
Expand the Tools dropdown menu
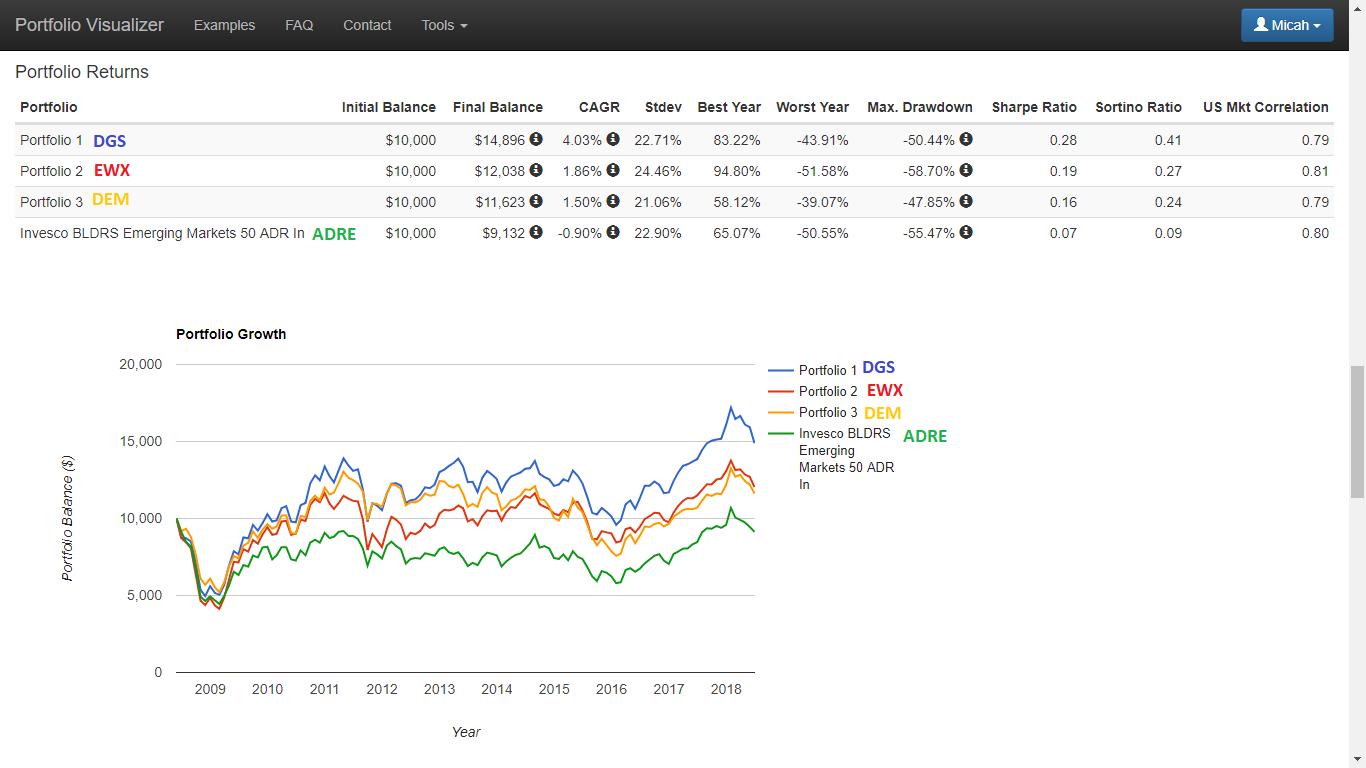click(444, 25)
